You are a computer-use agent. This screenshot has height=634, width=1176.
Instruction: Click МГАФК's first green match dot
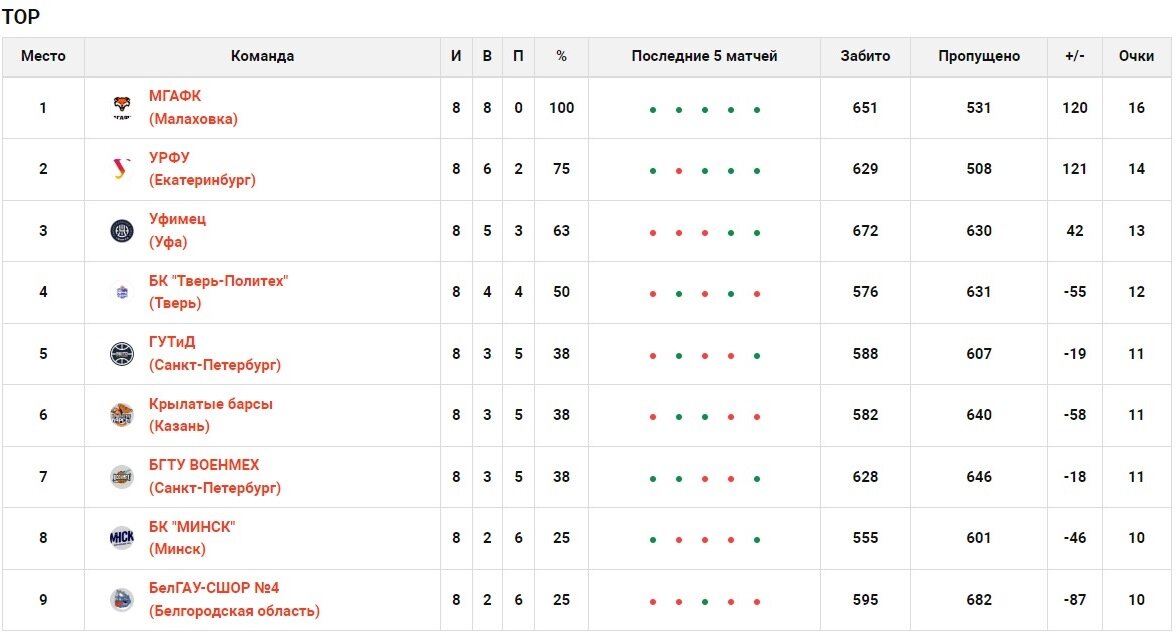pyautogui.click(x=652, y=110)
